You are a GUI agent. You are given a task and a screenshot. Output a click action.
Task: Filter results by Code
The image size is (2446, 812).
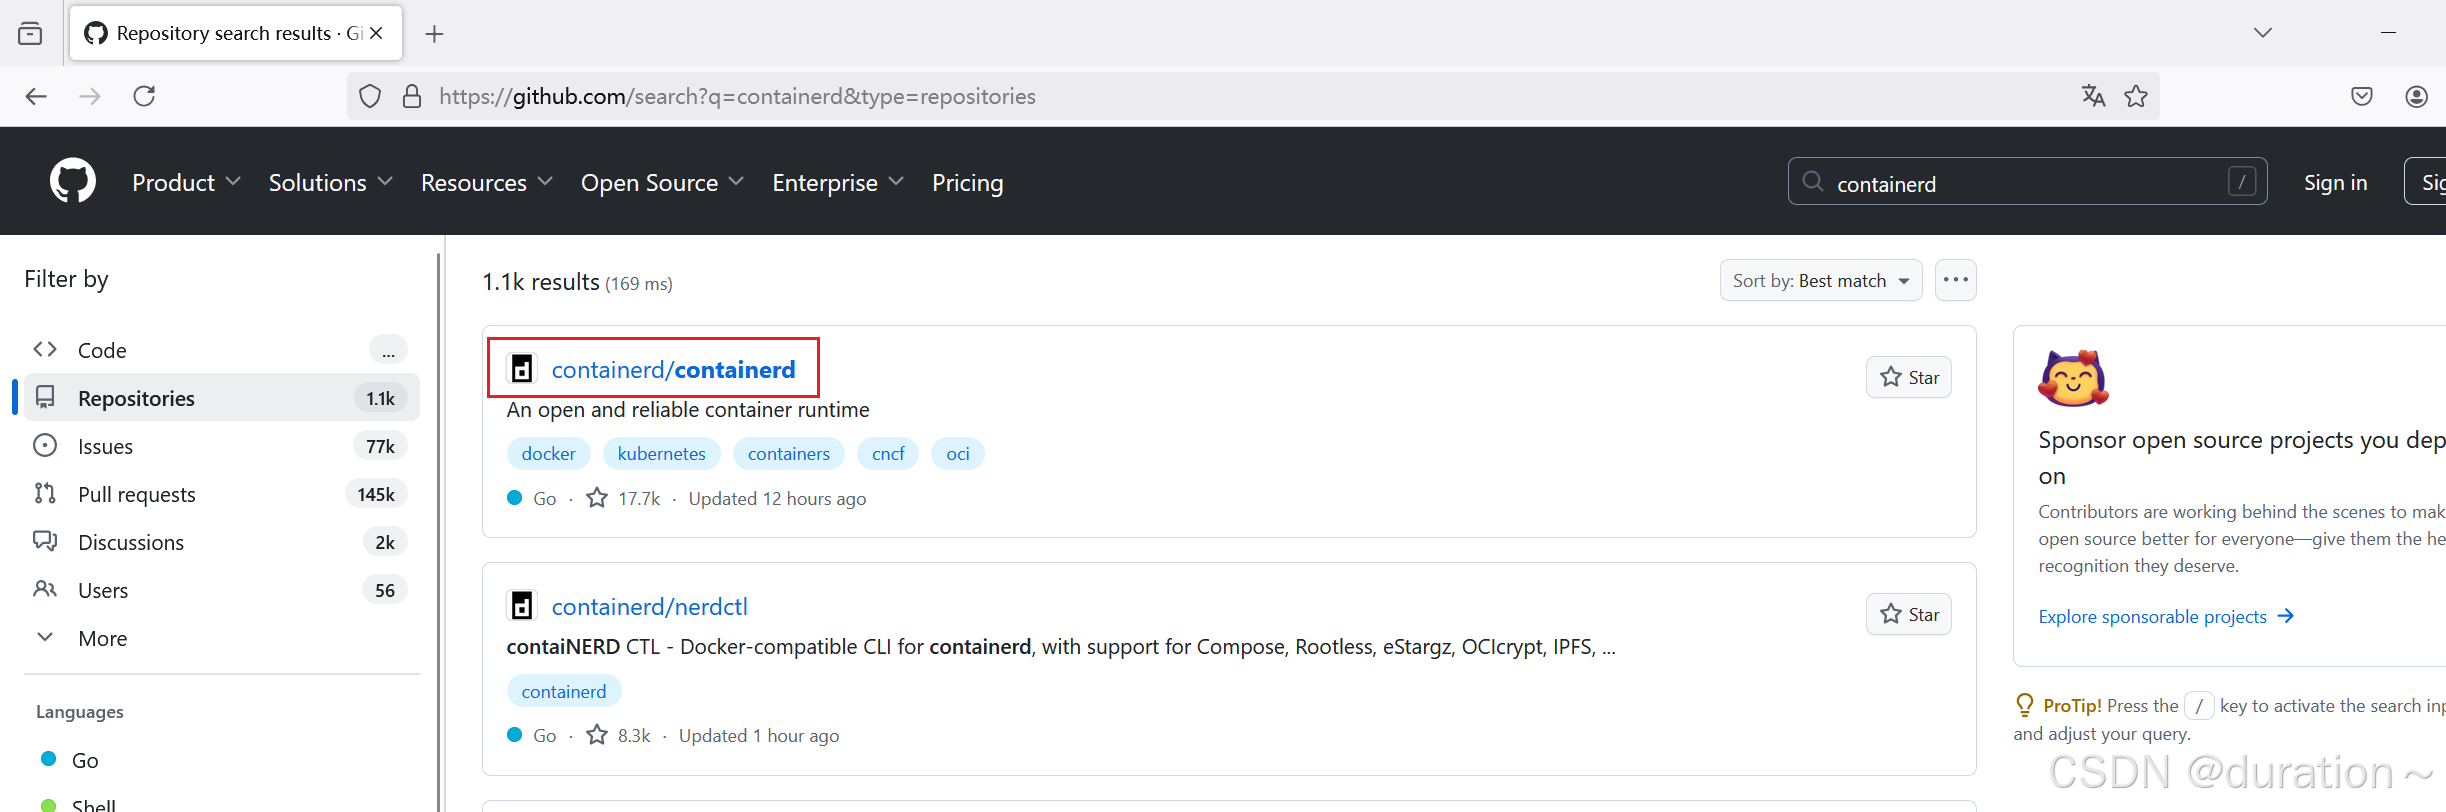pyautogui.click(x=220, y=350)
